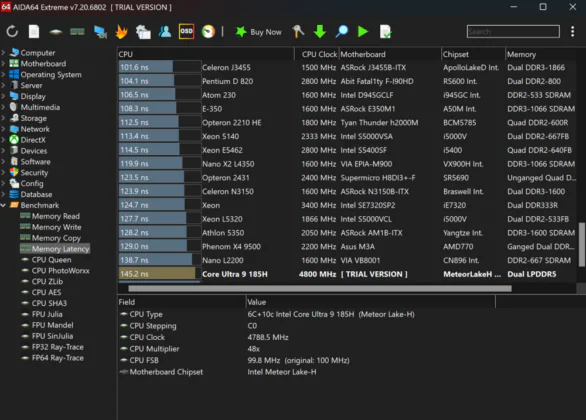Open Memory Write benchmark
Viewport: 586px width, 420px height.
(56, 227)
